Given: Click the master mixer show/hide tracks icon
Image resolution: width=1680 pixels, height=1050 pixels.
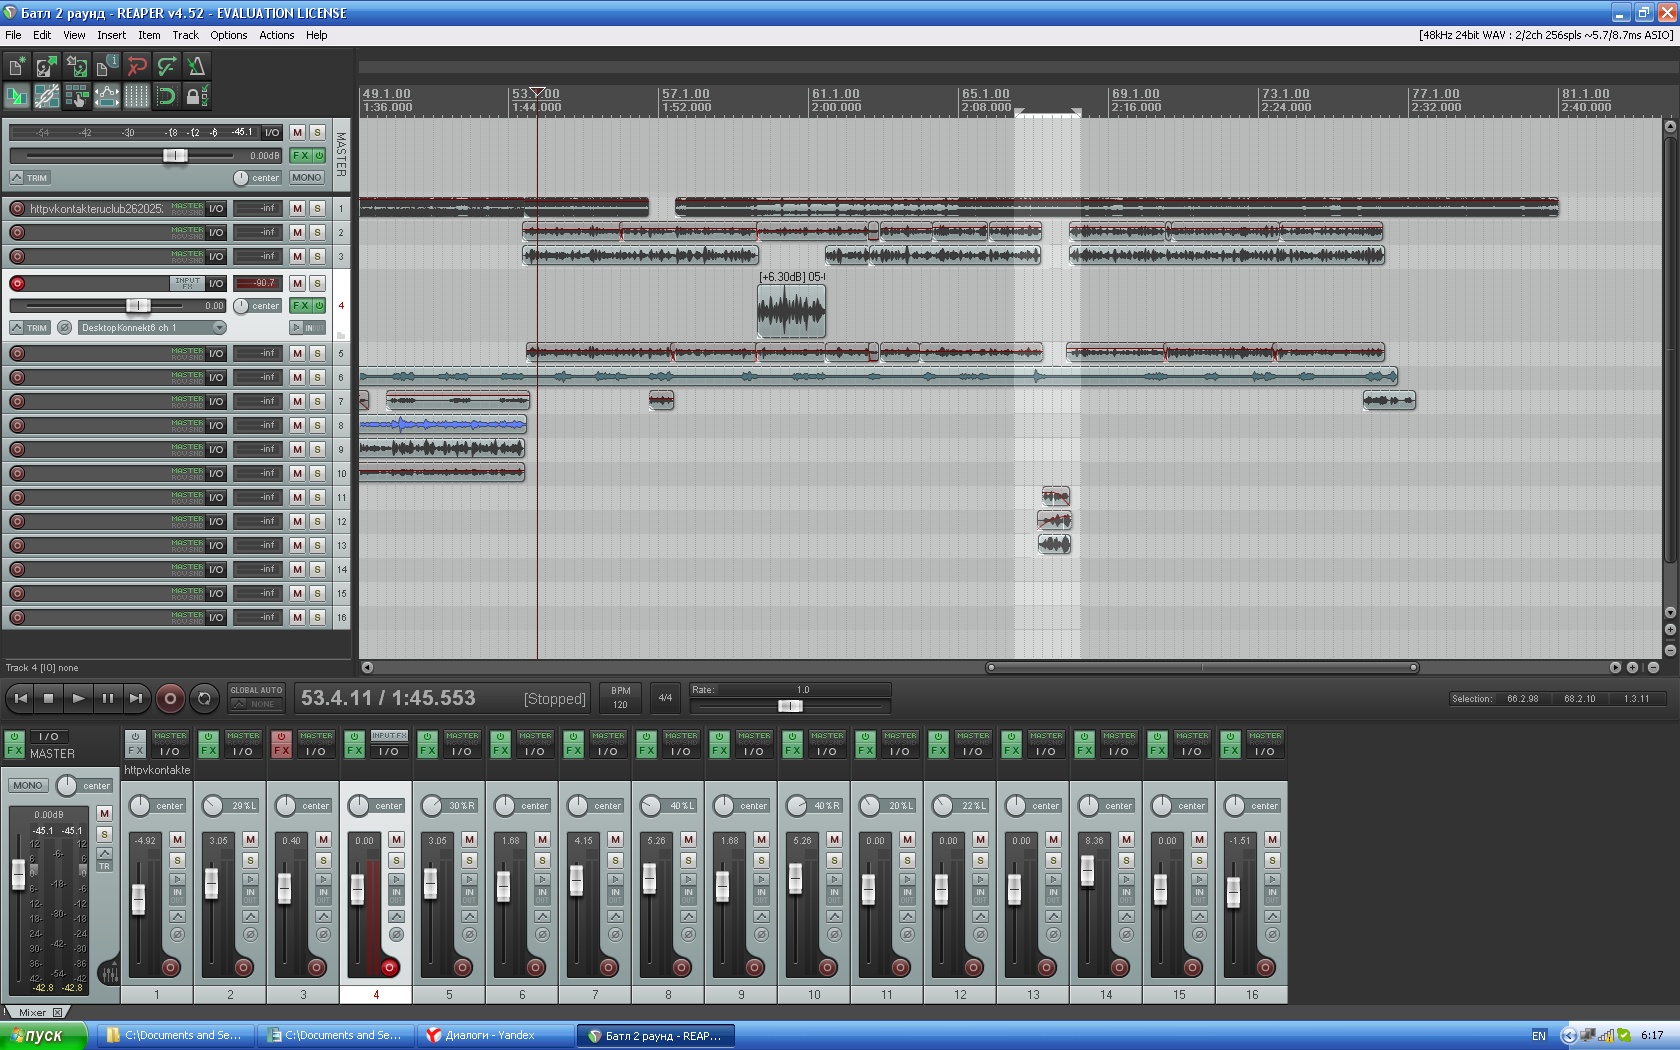Looking at the screenshot, I should click(109, 971).
